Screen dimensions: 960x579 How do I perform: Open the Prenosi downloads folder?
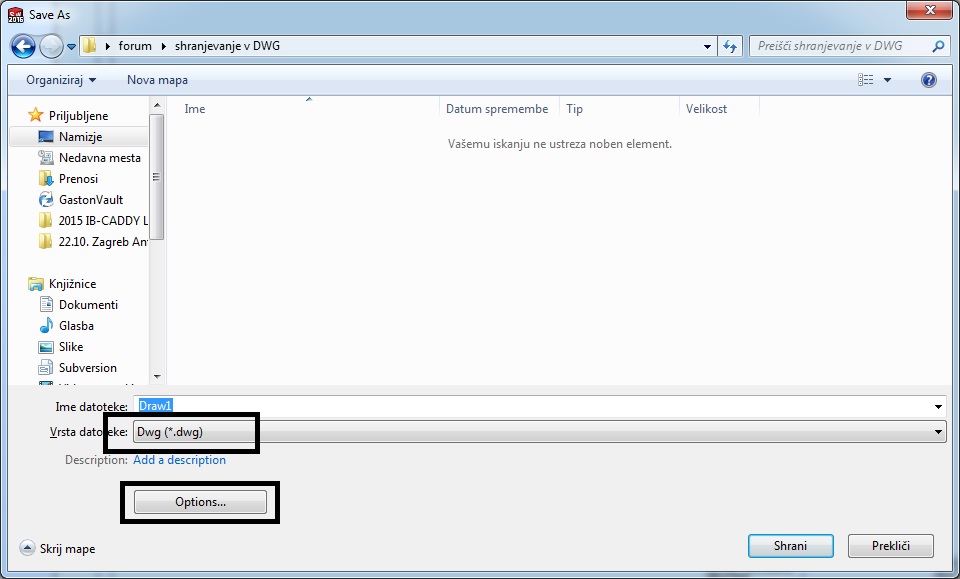(78, 179)
